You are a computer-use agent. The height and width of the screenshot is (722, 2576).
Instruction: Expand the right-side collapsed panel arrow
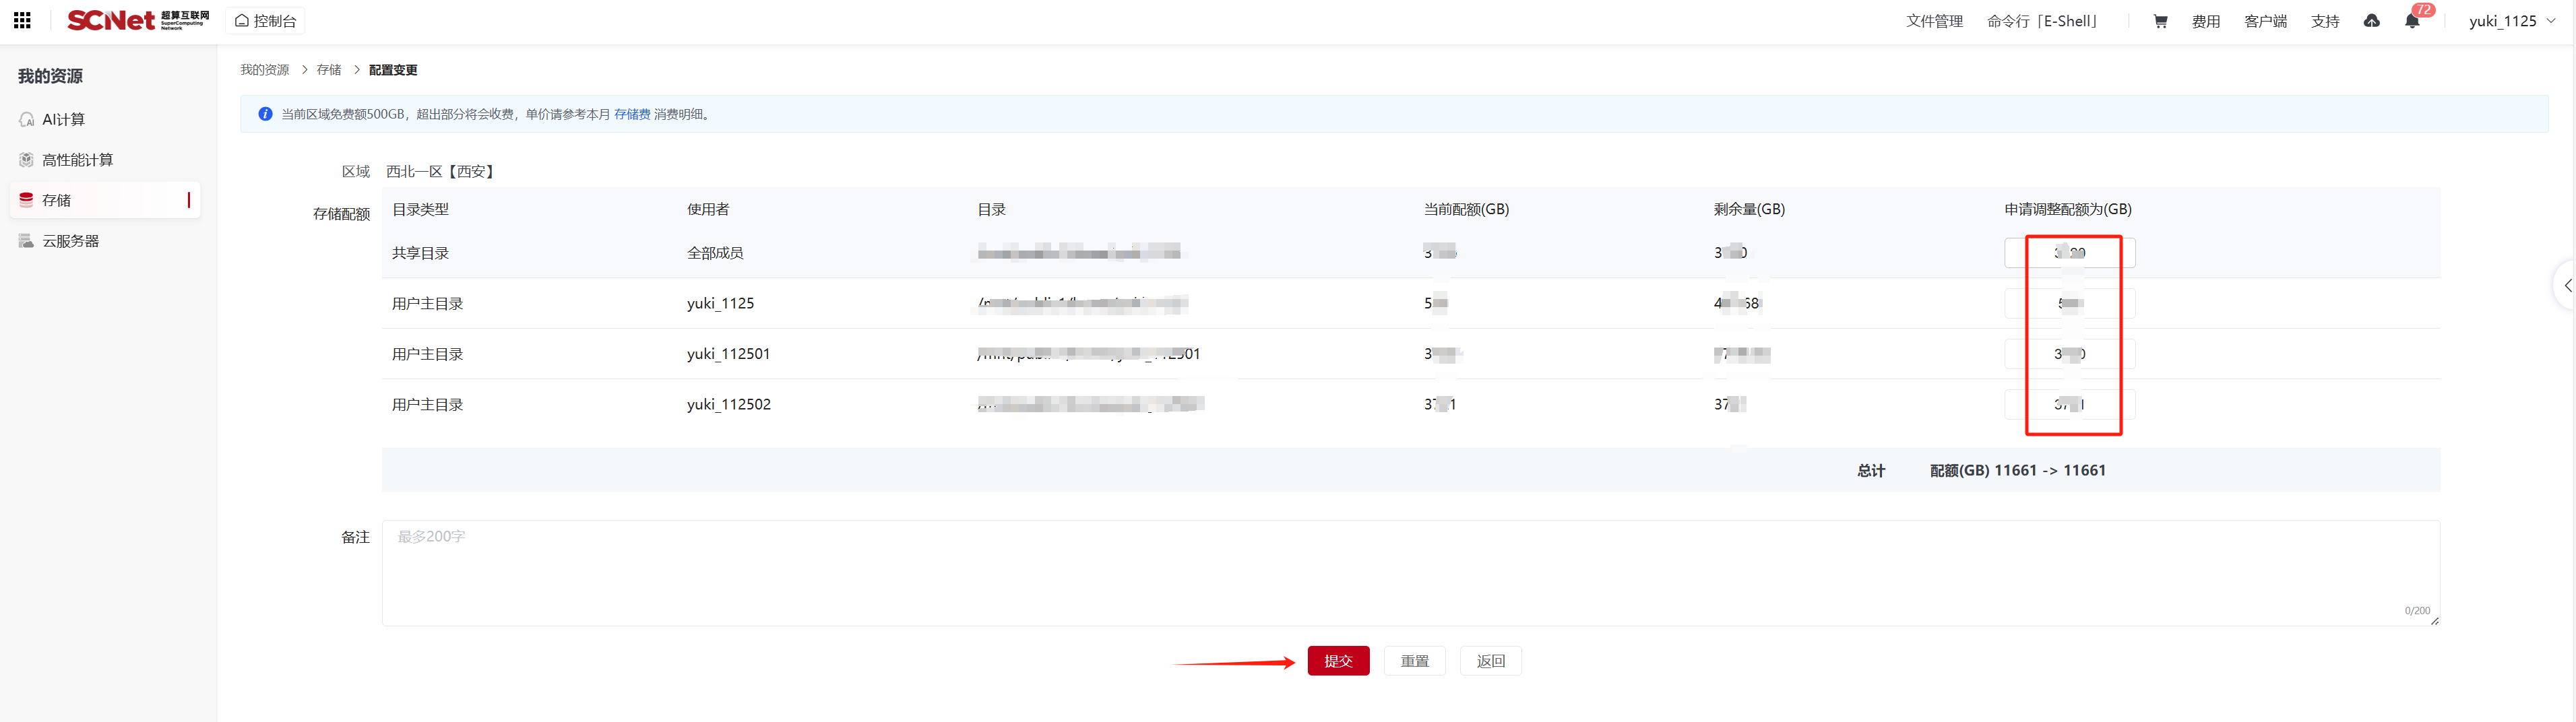(2566, 286)
